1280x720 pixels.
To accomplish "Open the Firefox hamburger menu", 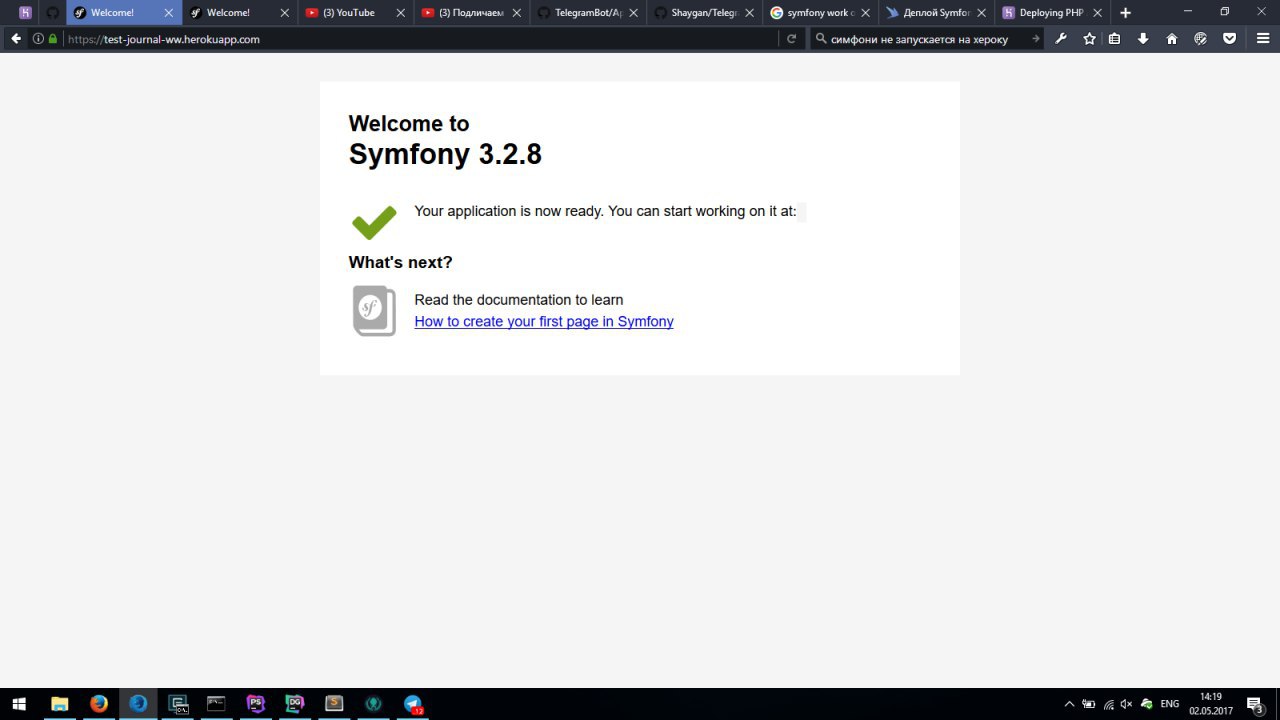I will pyautogui.click(x=1263, y=39).
